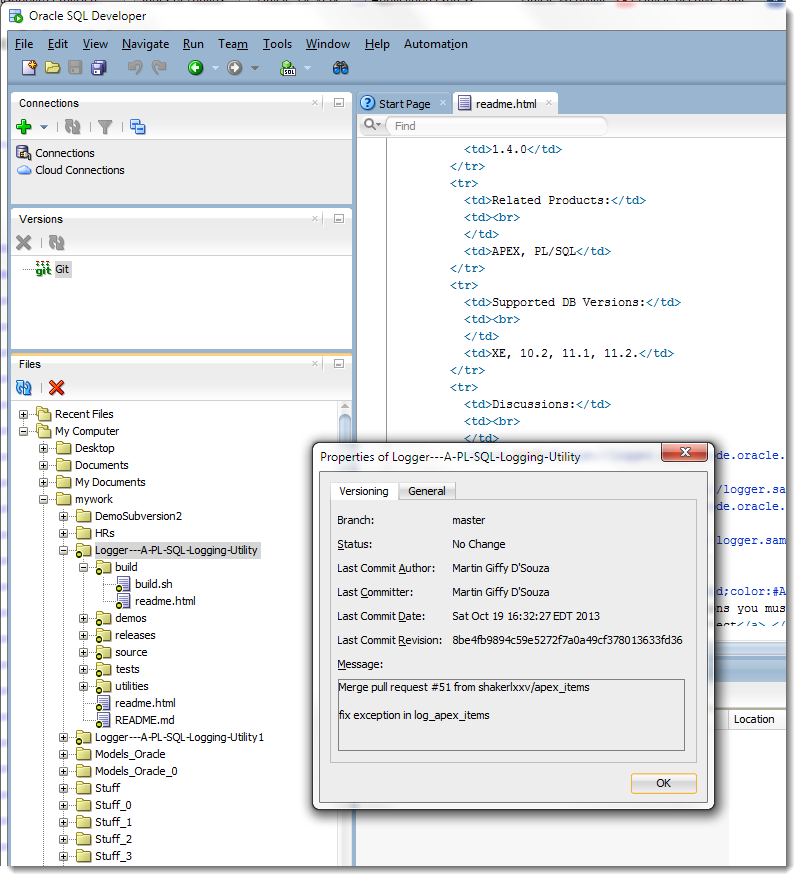Expand the Desktop folder
This screenshot has height=881, width=801.
tap(43, 448)
